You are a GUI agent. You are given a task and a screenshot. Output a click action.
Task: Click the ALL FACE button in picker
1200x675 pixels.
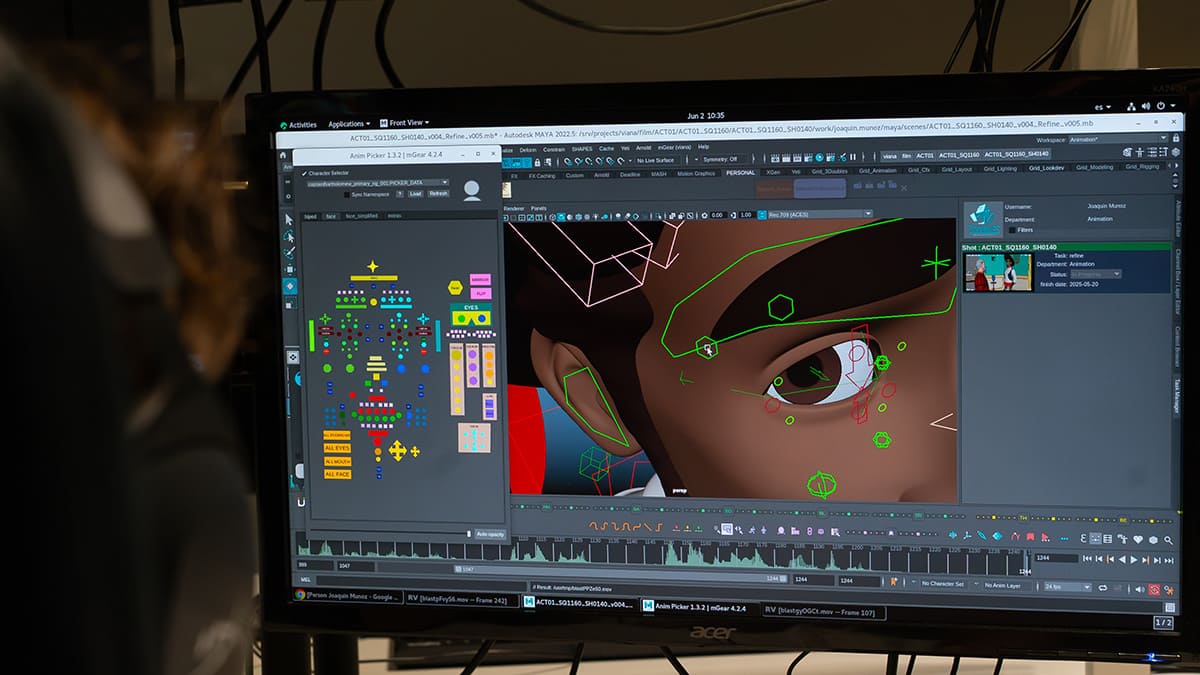point(337,474)
